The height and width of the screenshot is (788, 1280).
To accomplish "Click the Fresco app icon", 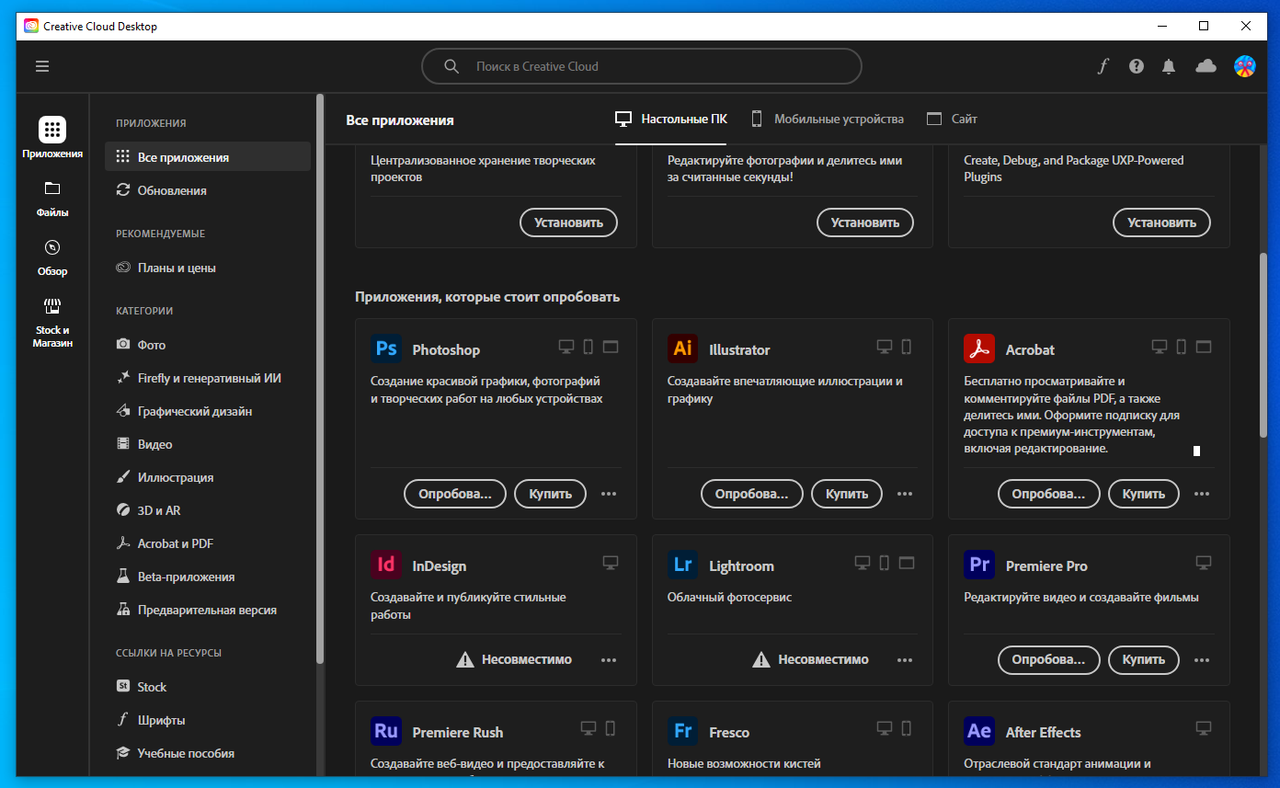I will (683, 731).
